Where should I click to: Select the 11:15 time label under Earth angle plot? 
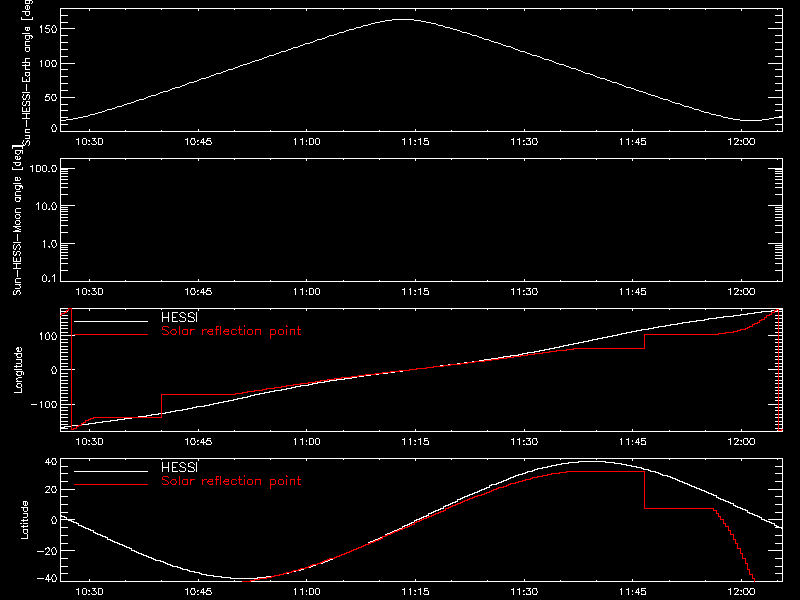coord(415,142)
